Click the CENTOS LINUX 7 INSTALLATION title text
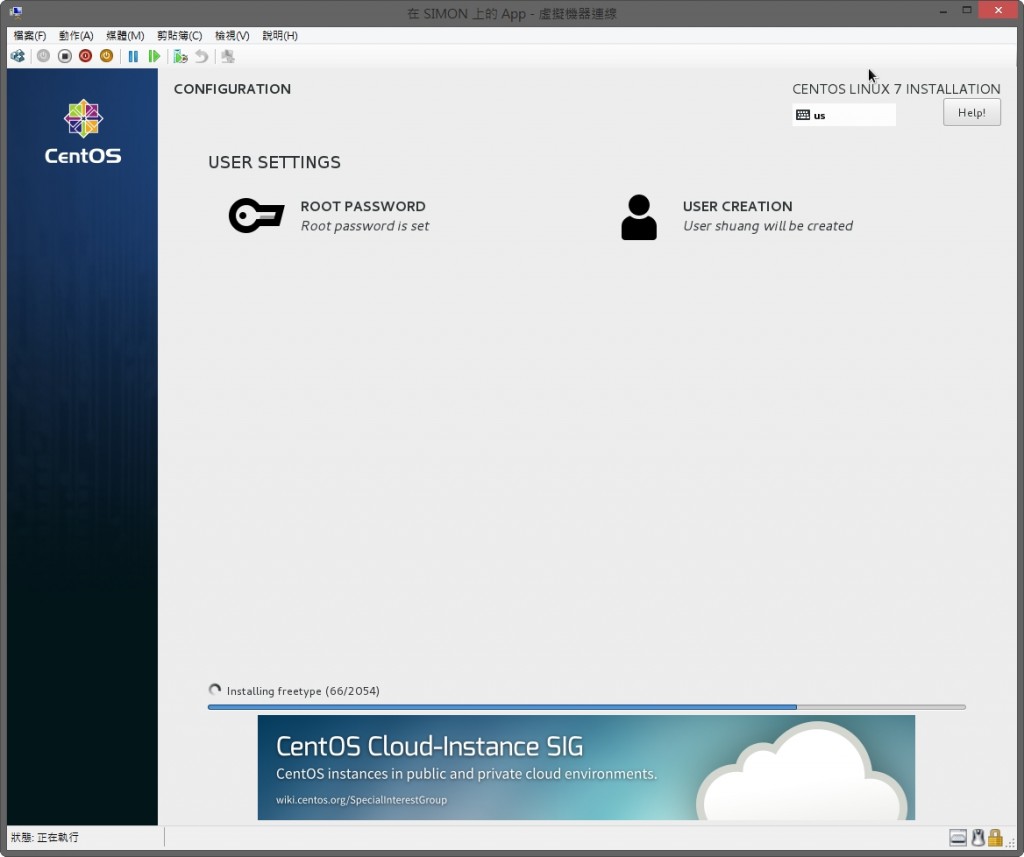1024x857 pixels. click(896, 89)
